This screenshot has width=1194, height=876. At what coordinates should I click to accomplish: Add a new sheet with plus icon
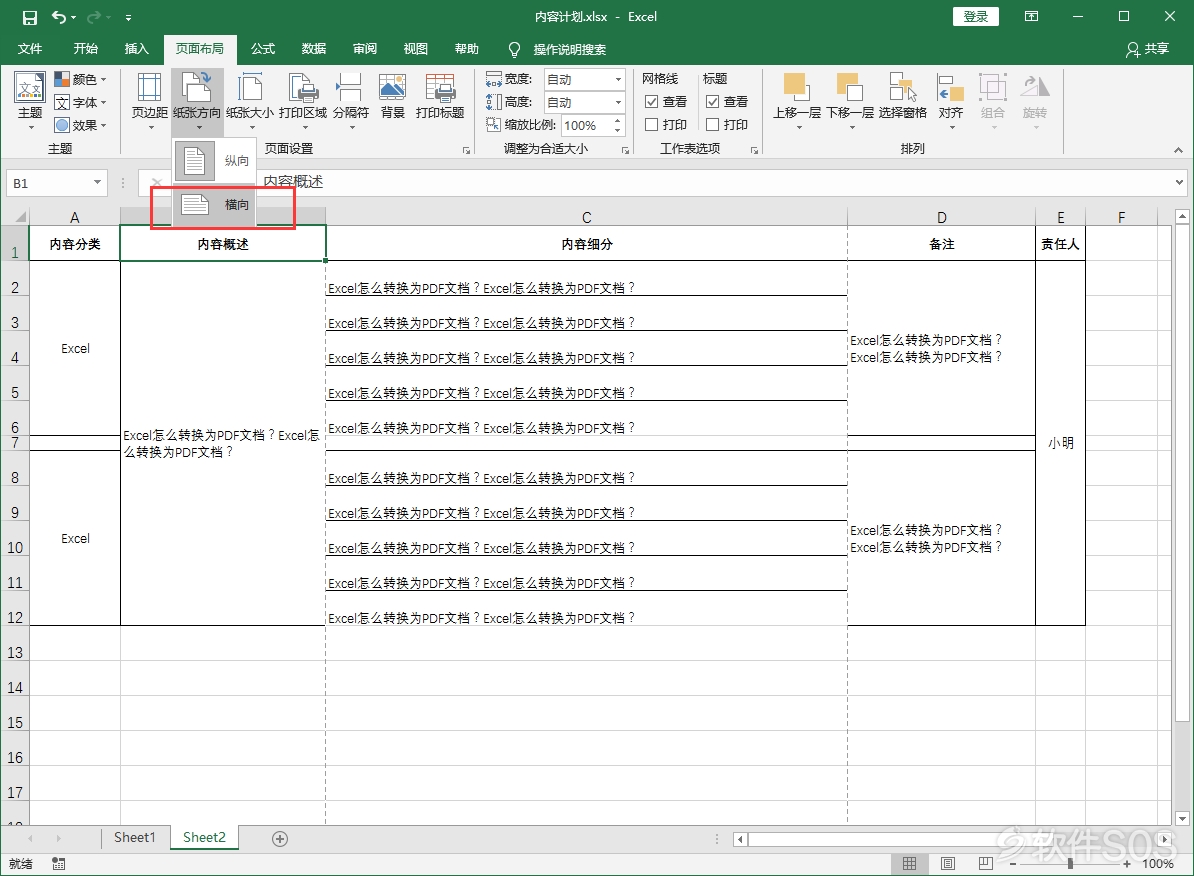280,839
